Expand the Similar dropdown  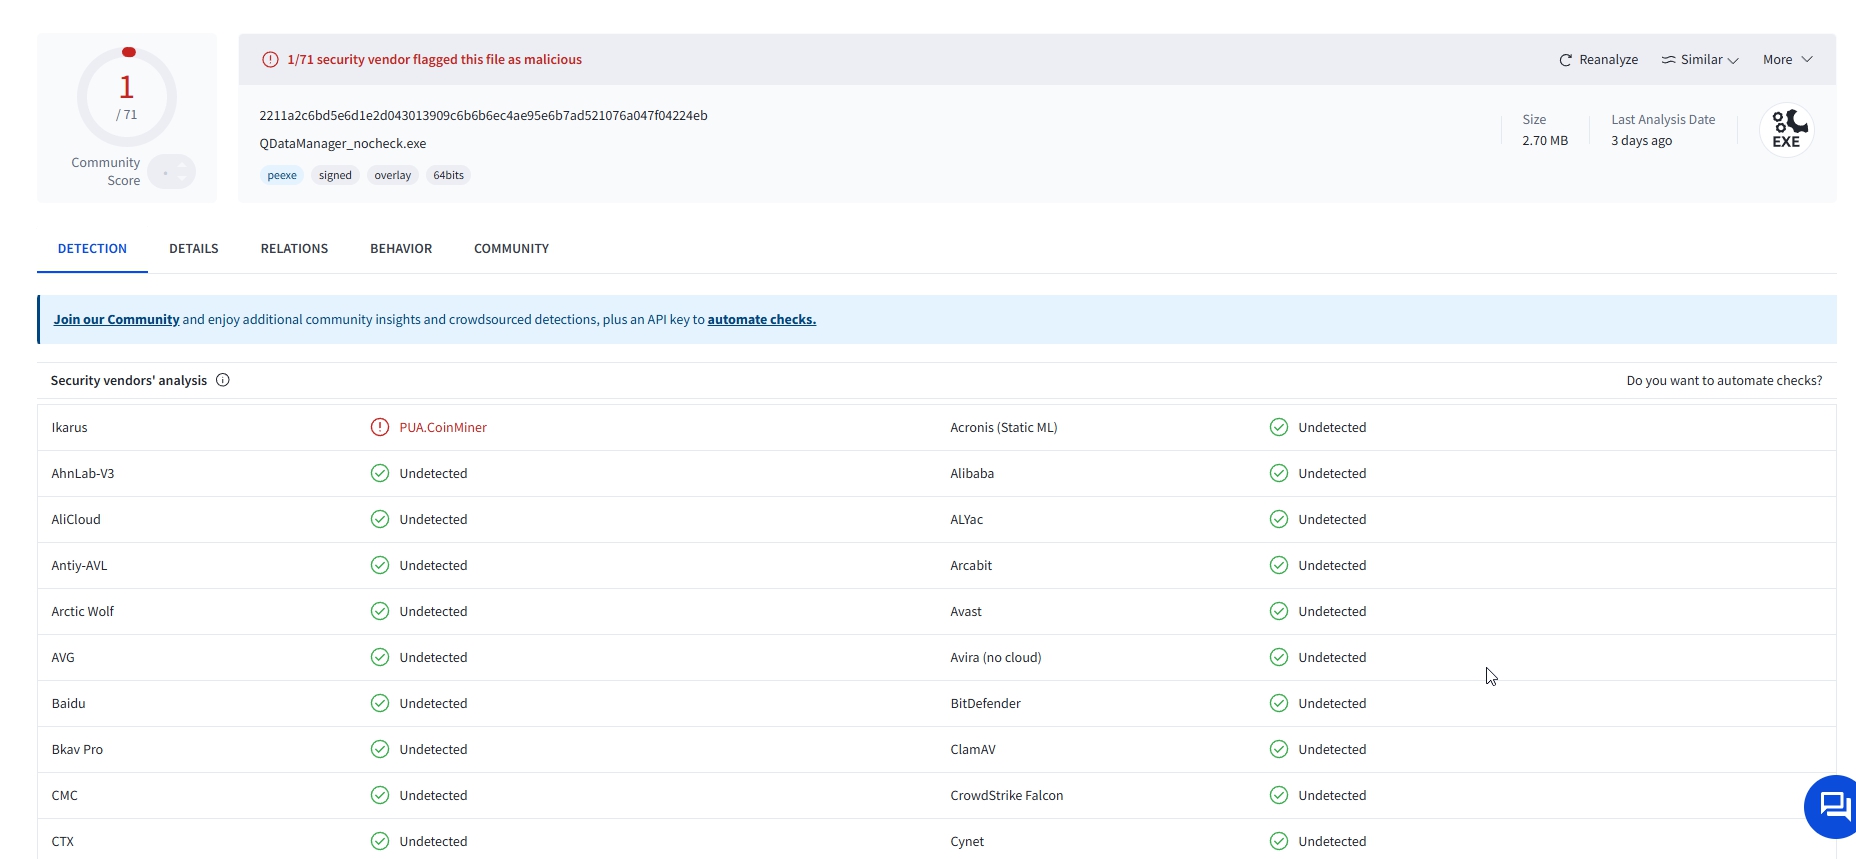click(1700, 60)
